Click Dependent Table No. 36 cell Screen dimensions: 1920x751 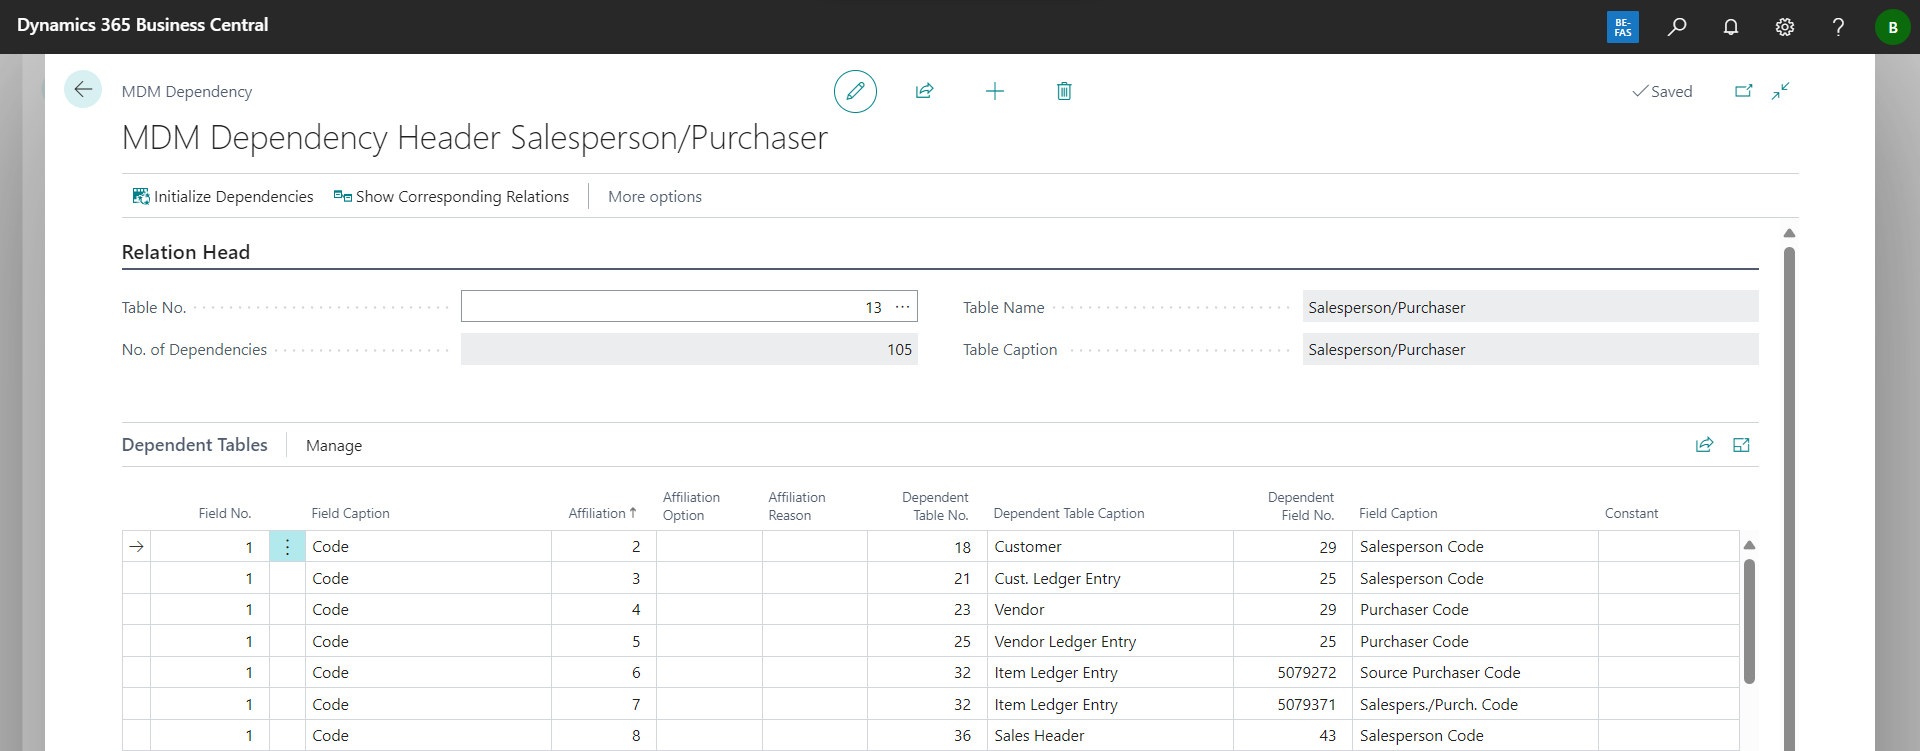(927, 736)
